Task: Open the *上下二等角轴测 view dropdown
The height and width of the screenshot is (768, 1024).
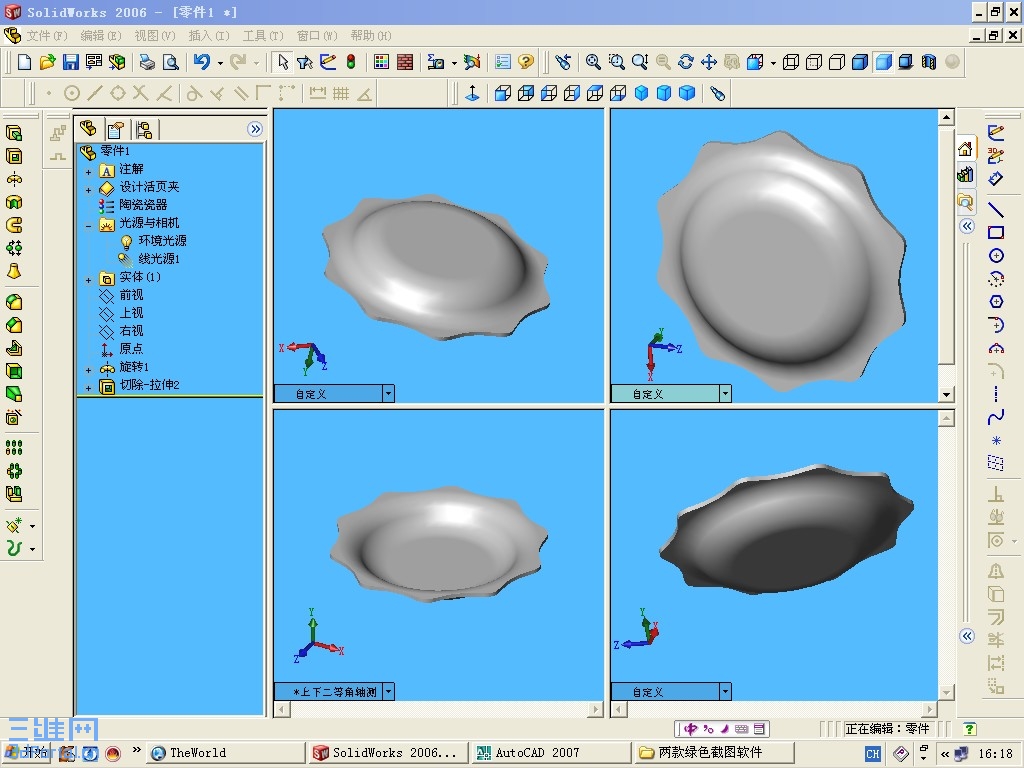Action: 388,691
